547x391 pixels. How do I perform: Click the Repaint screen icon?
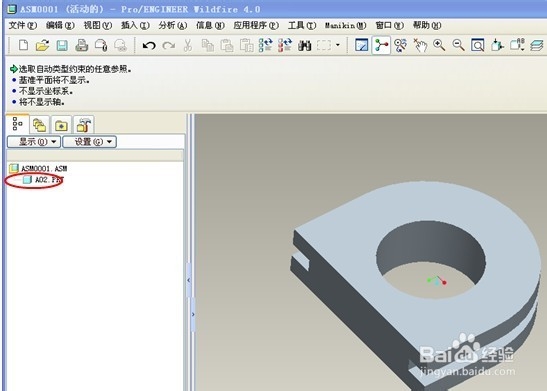tap(361, 45)
